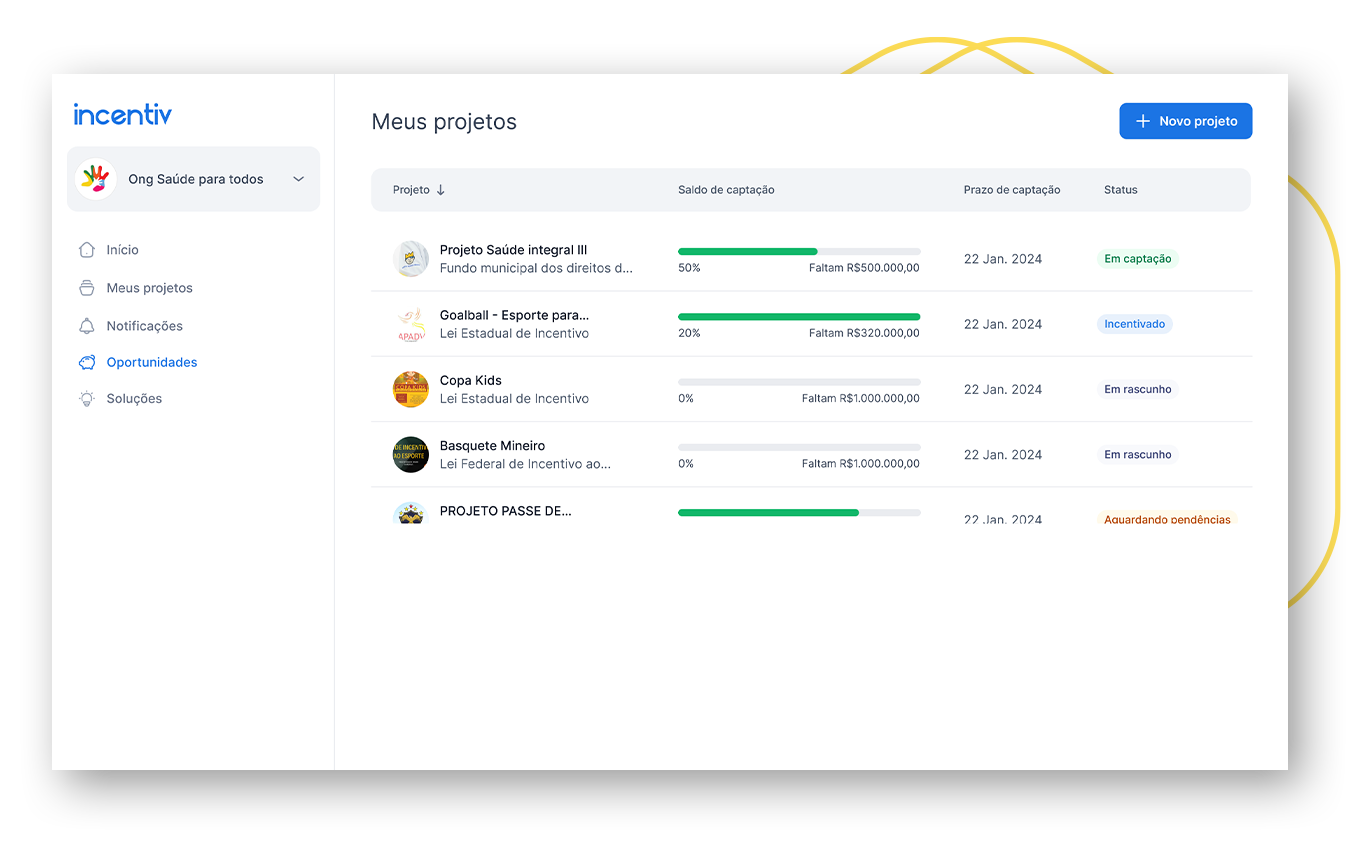Click the Ong Saúde para todos avatar

pos(96,179)
